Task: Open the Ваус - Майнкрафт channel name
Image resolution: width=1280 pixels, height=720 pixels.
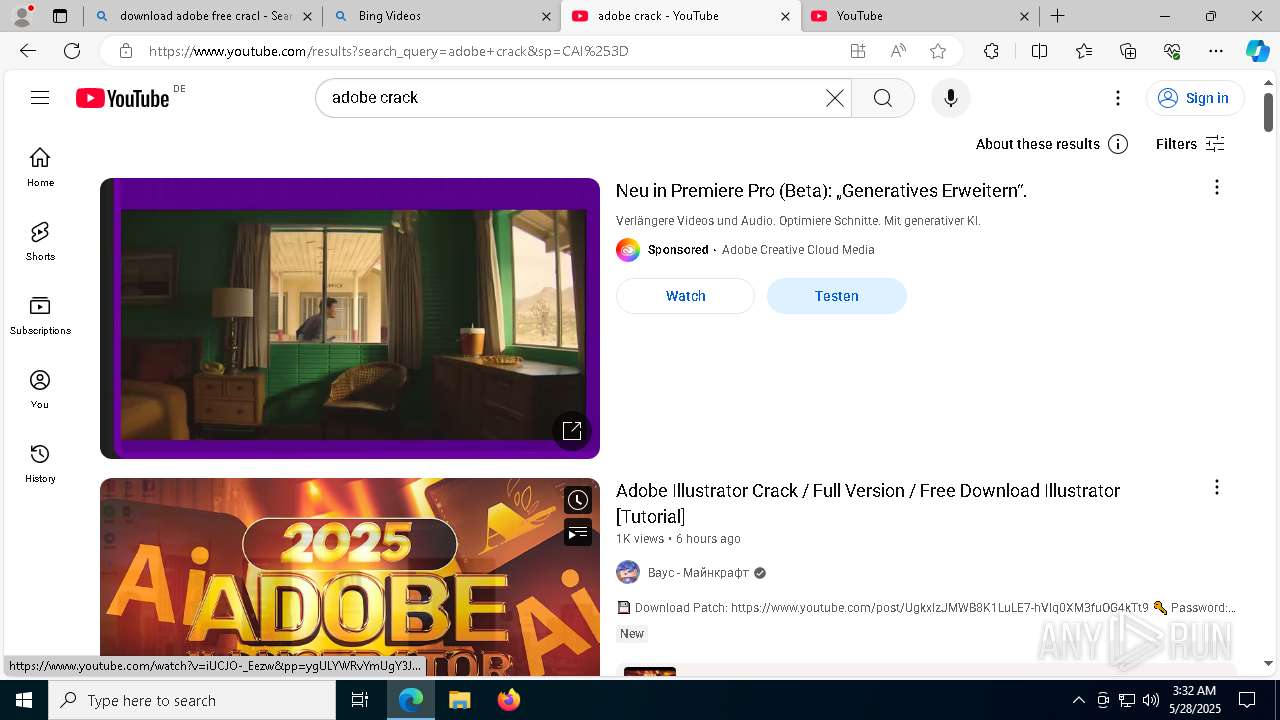Action: pos(696,573)
